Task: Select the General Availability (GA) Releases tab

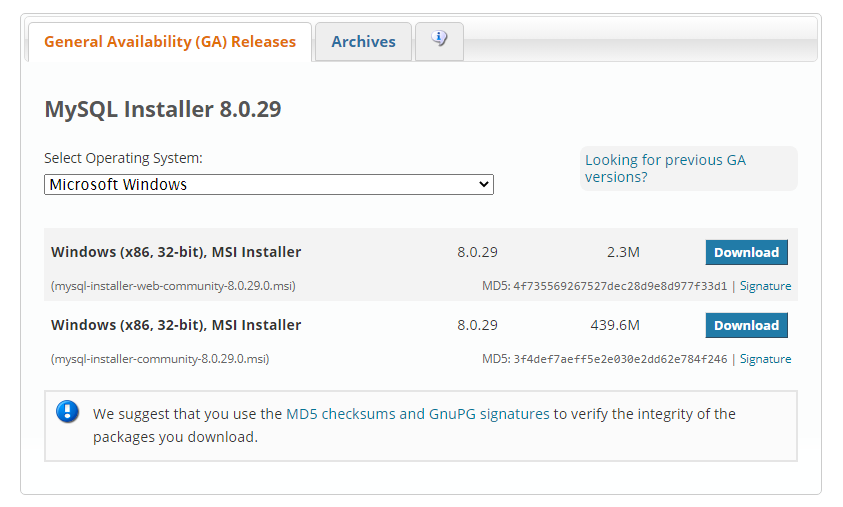Action: (x=170, y=41)
